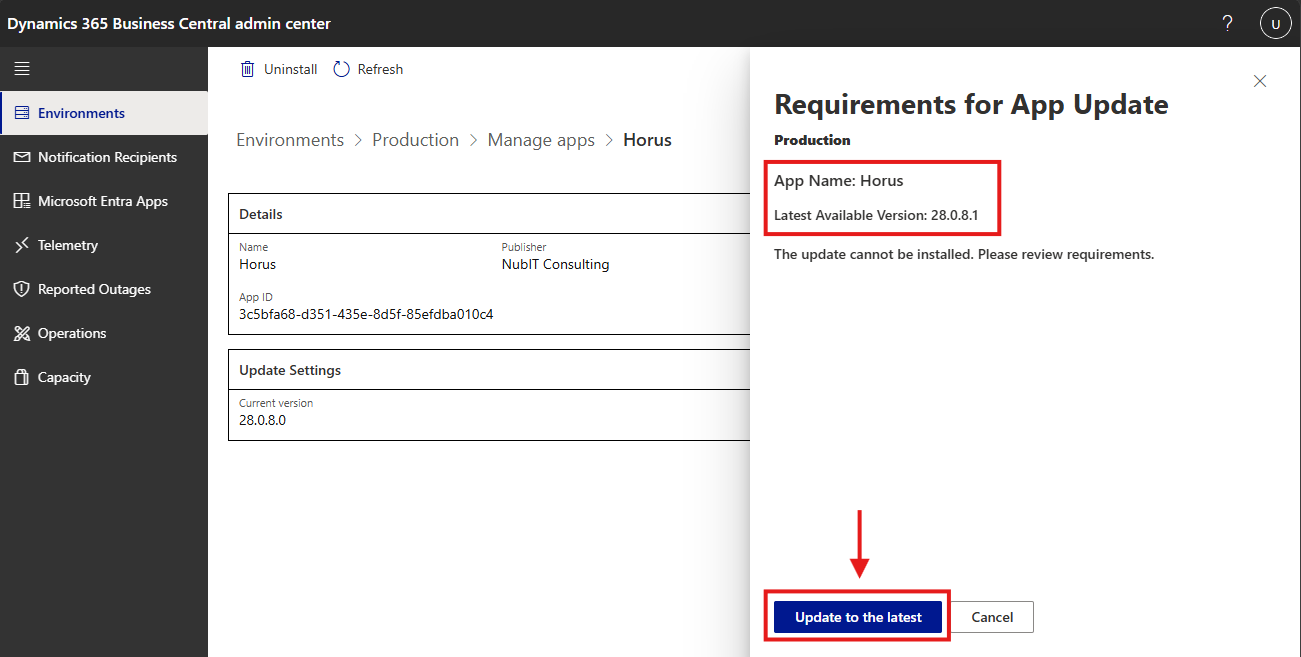Screen dimensions: 1301x657
Task: Click the Uninstall command
Action: [x=279, y=69]
